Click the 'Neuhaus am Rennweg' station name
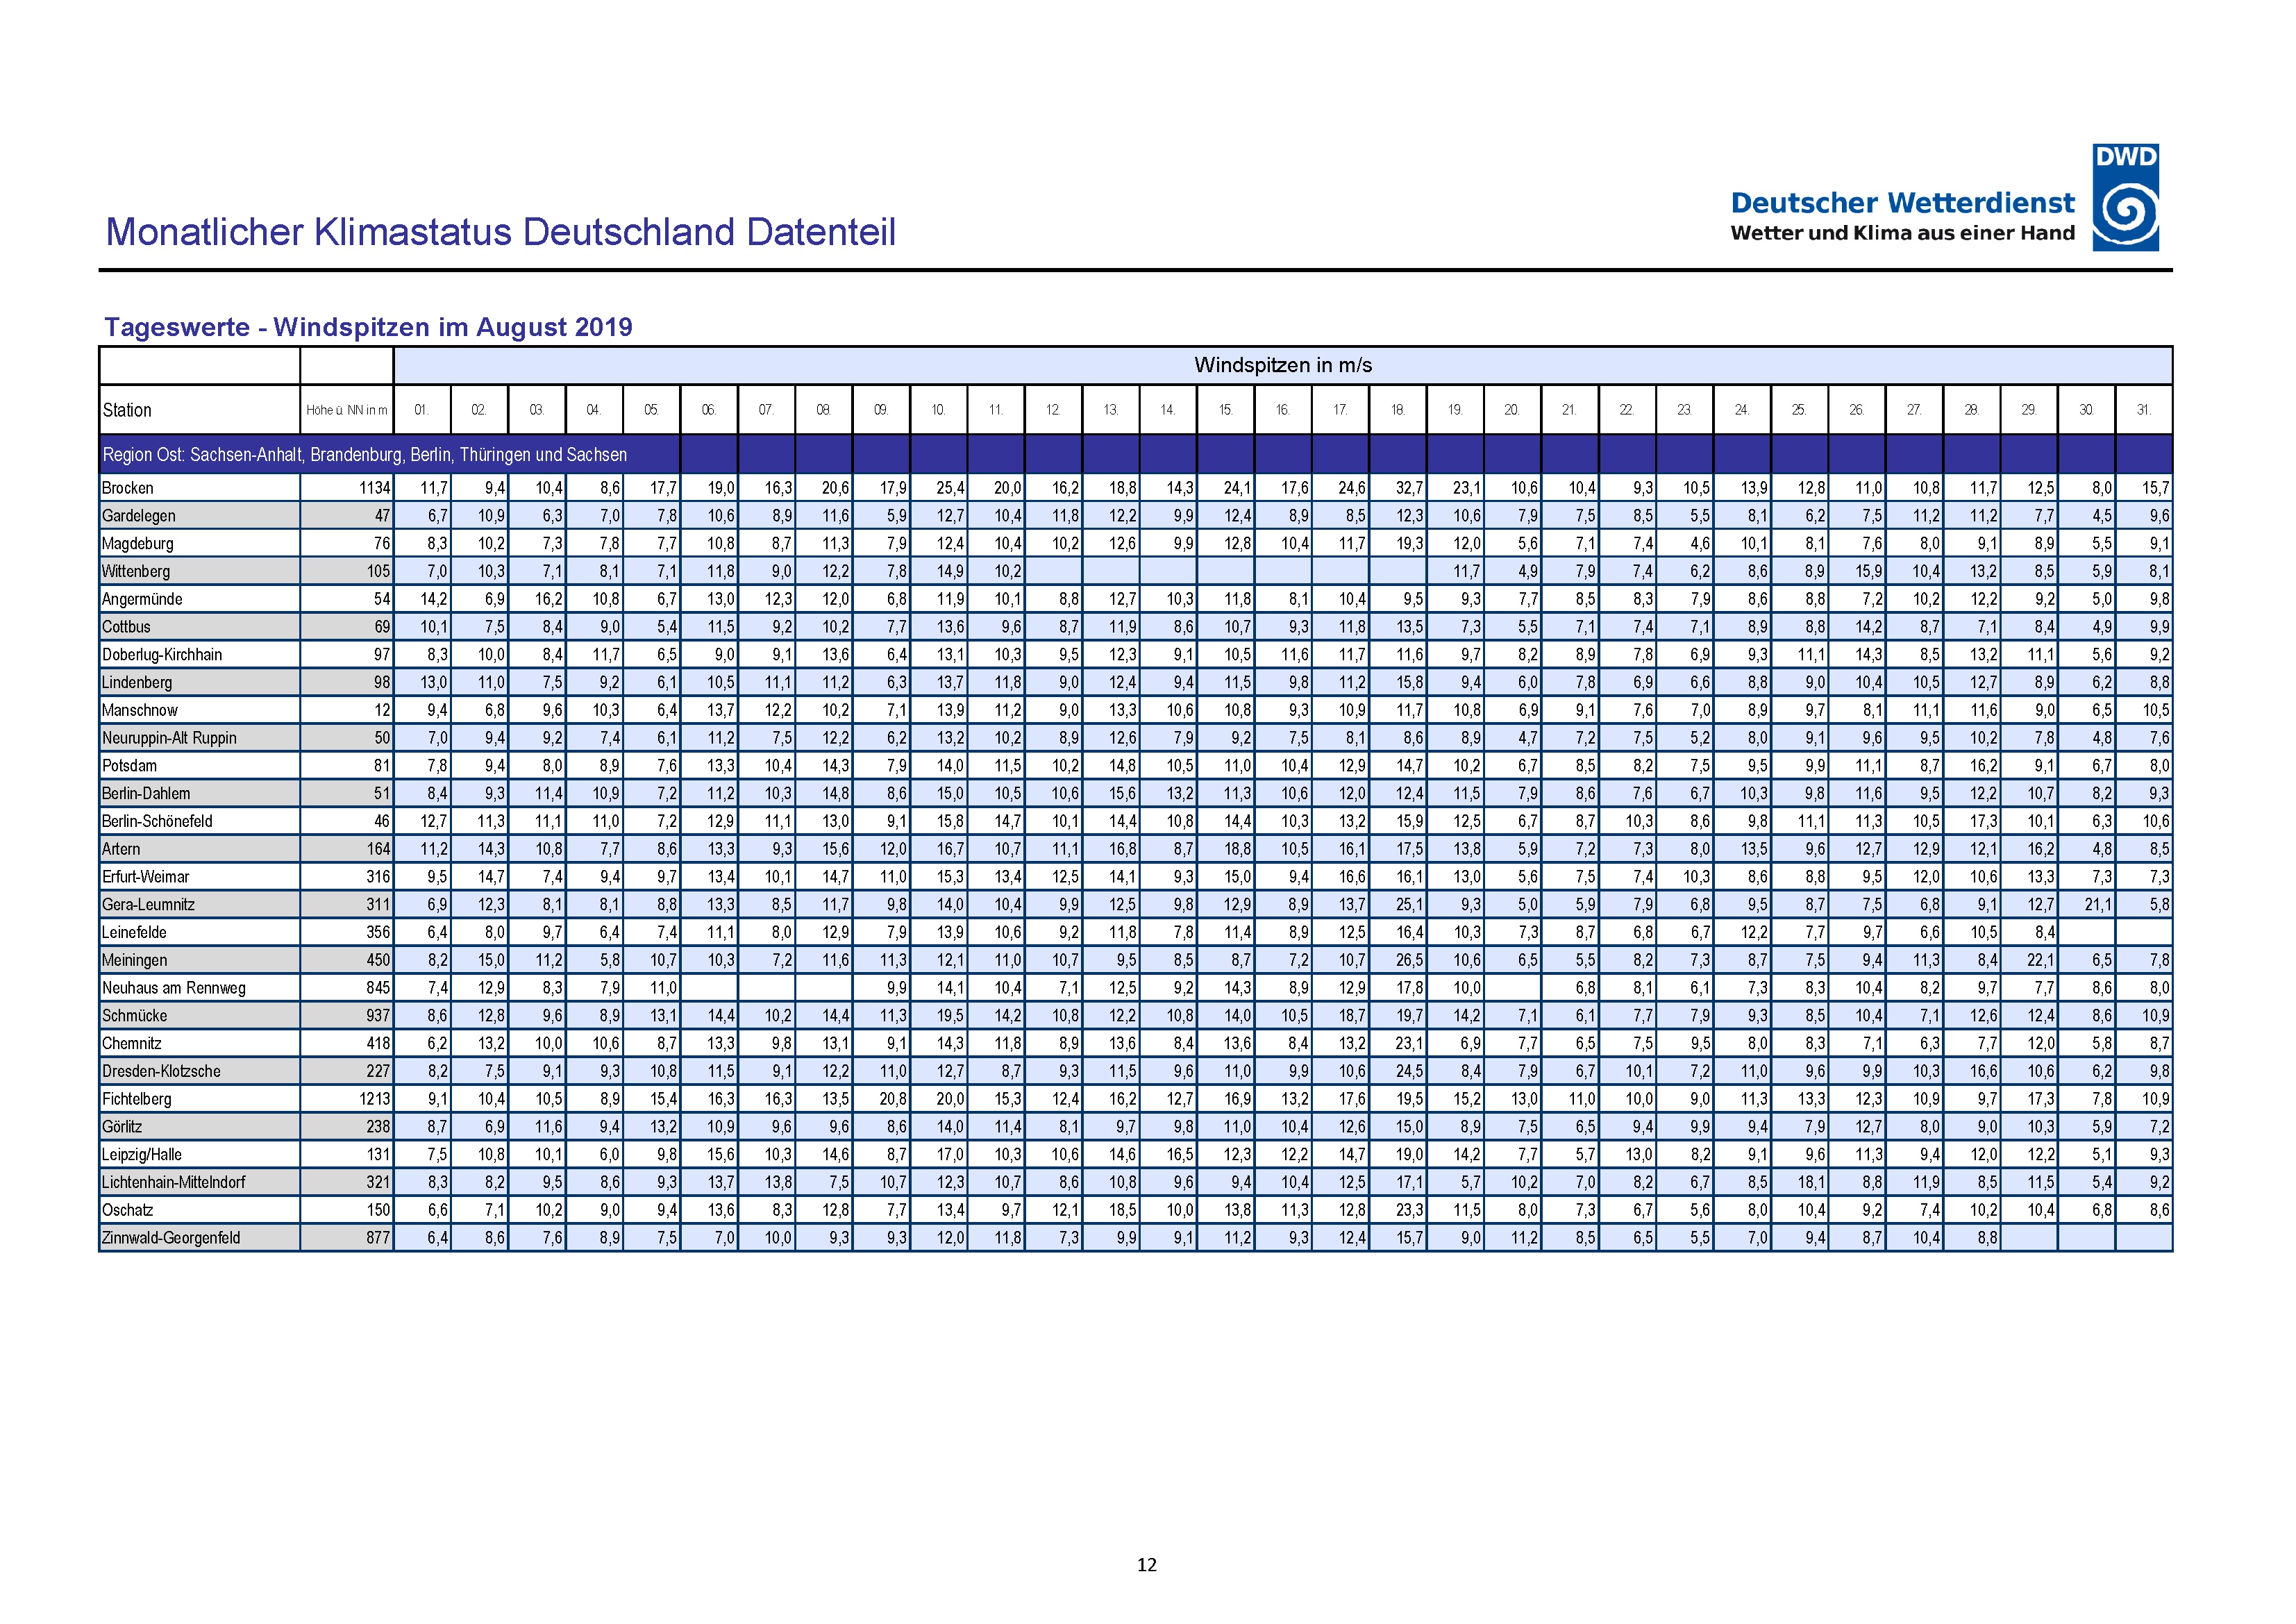2296x1624 pixels. pos(174,988)
